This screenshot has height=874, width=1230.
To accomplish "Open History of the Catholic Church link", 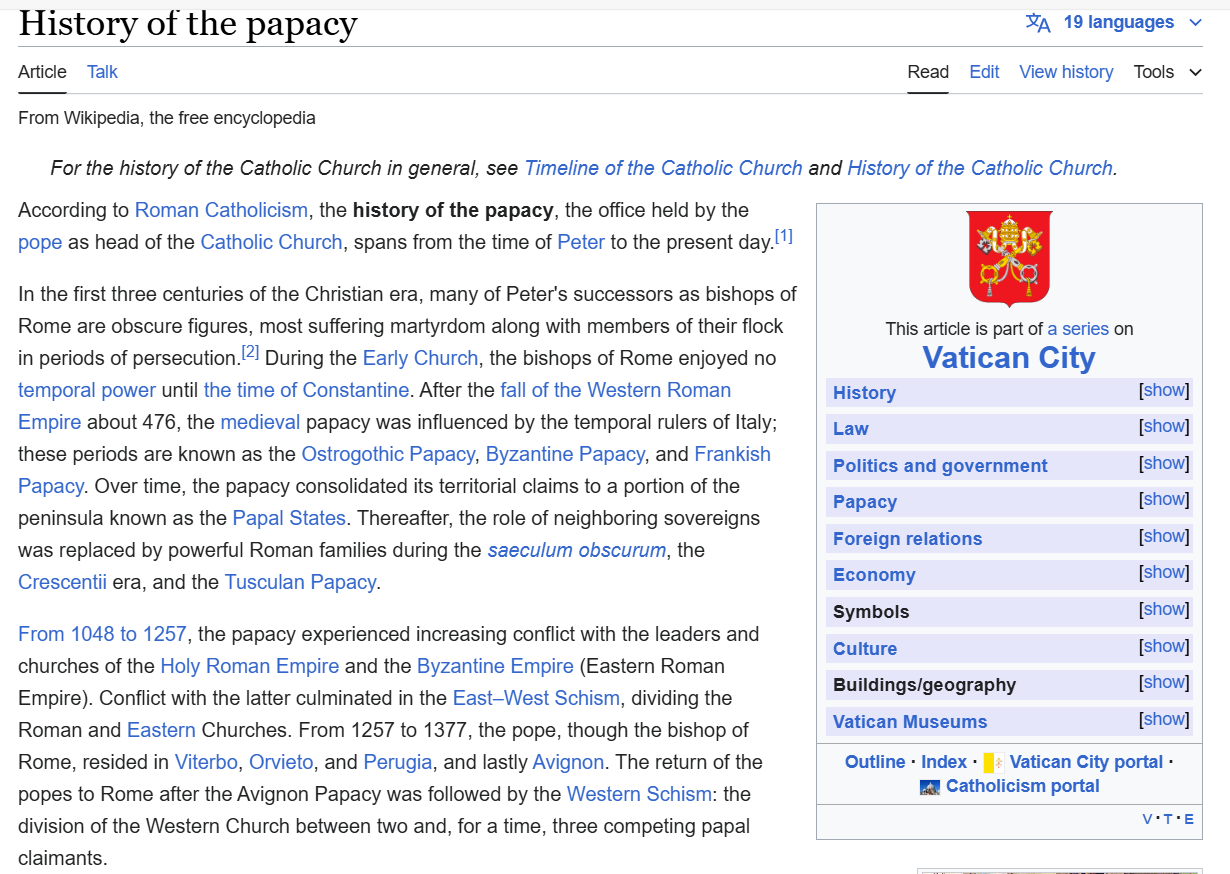I will (980, 168).
